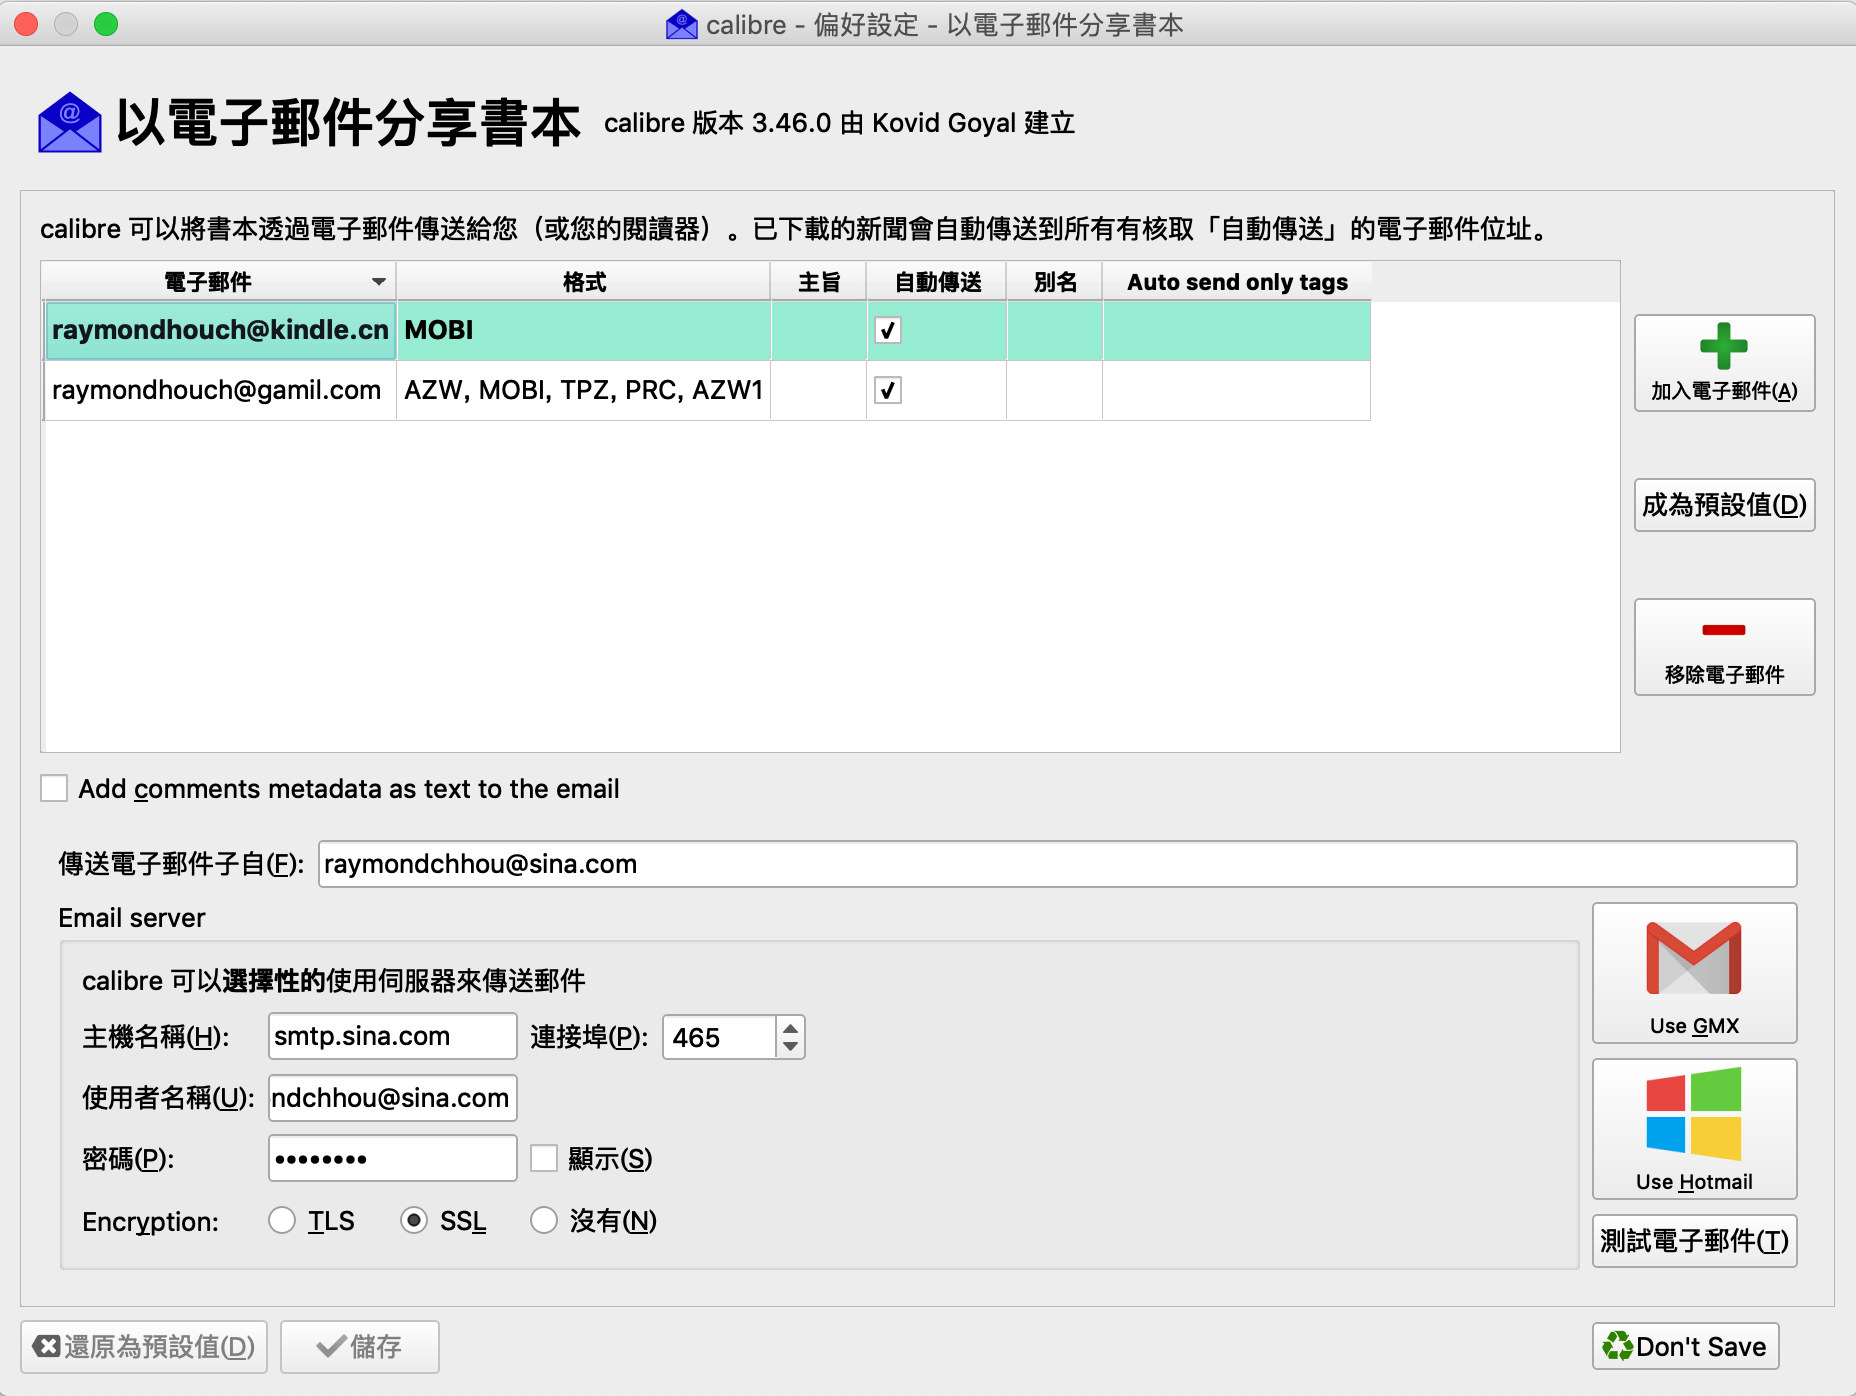Screen dimensions: 1856x1396
Task: Select TLS encryption option
Action: tap(282, 1221)
